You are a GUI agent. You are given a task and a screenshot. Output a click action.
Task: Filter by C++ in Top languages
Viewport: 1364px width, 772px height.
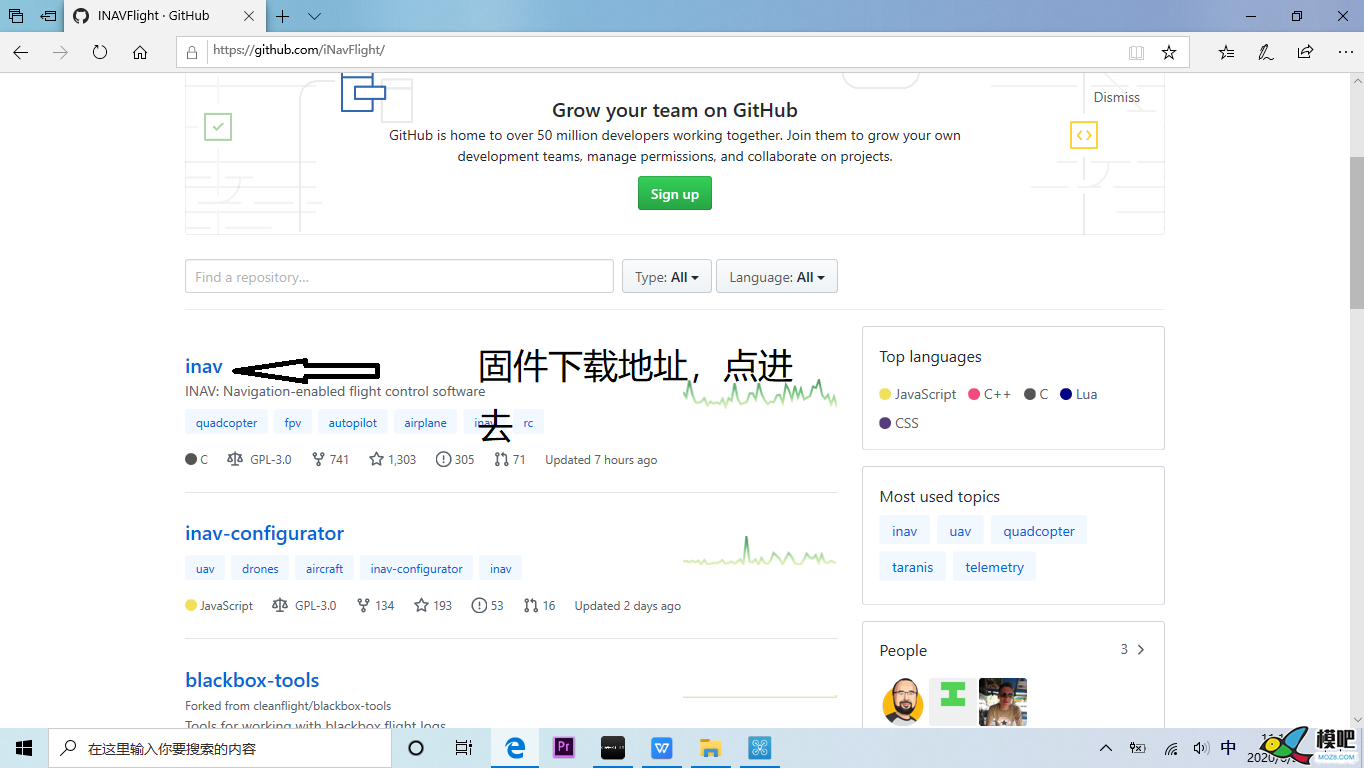[x=989, y=394]
